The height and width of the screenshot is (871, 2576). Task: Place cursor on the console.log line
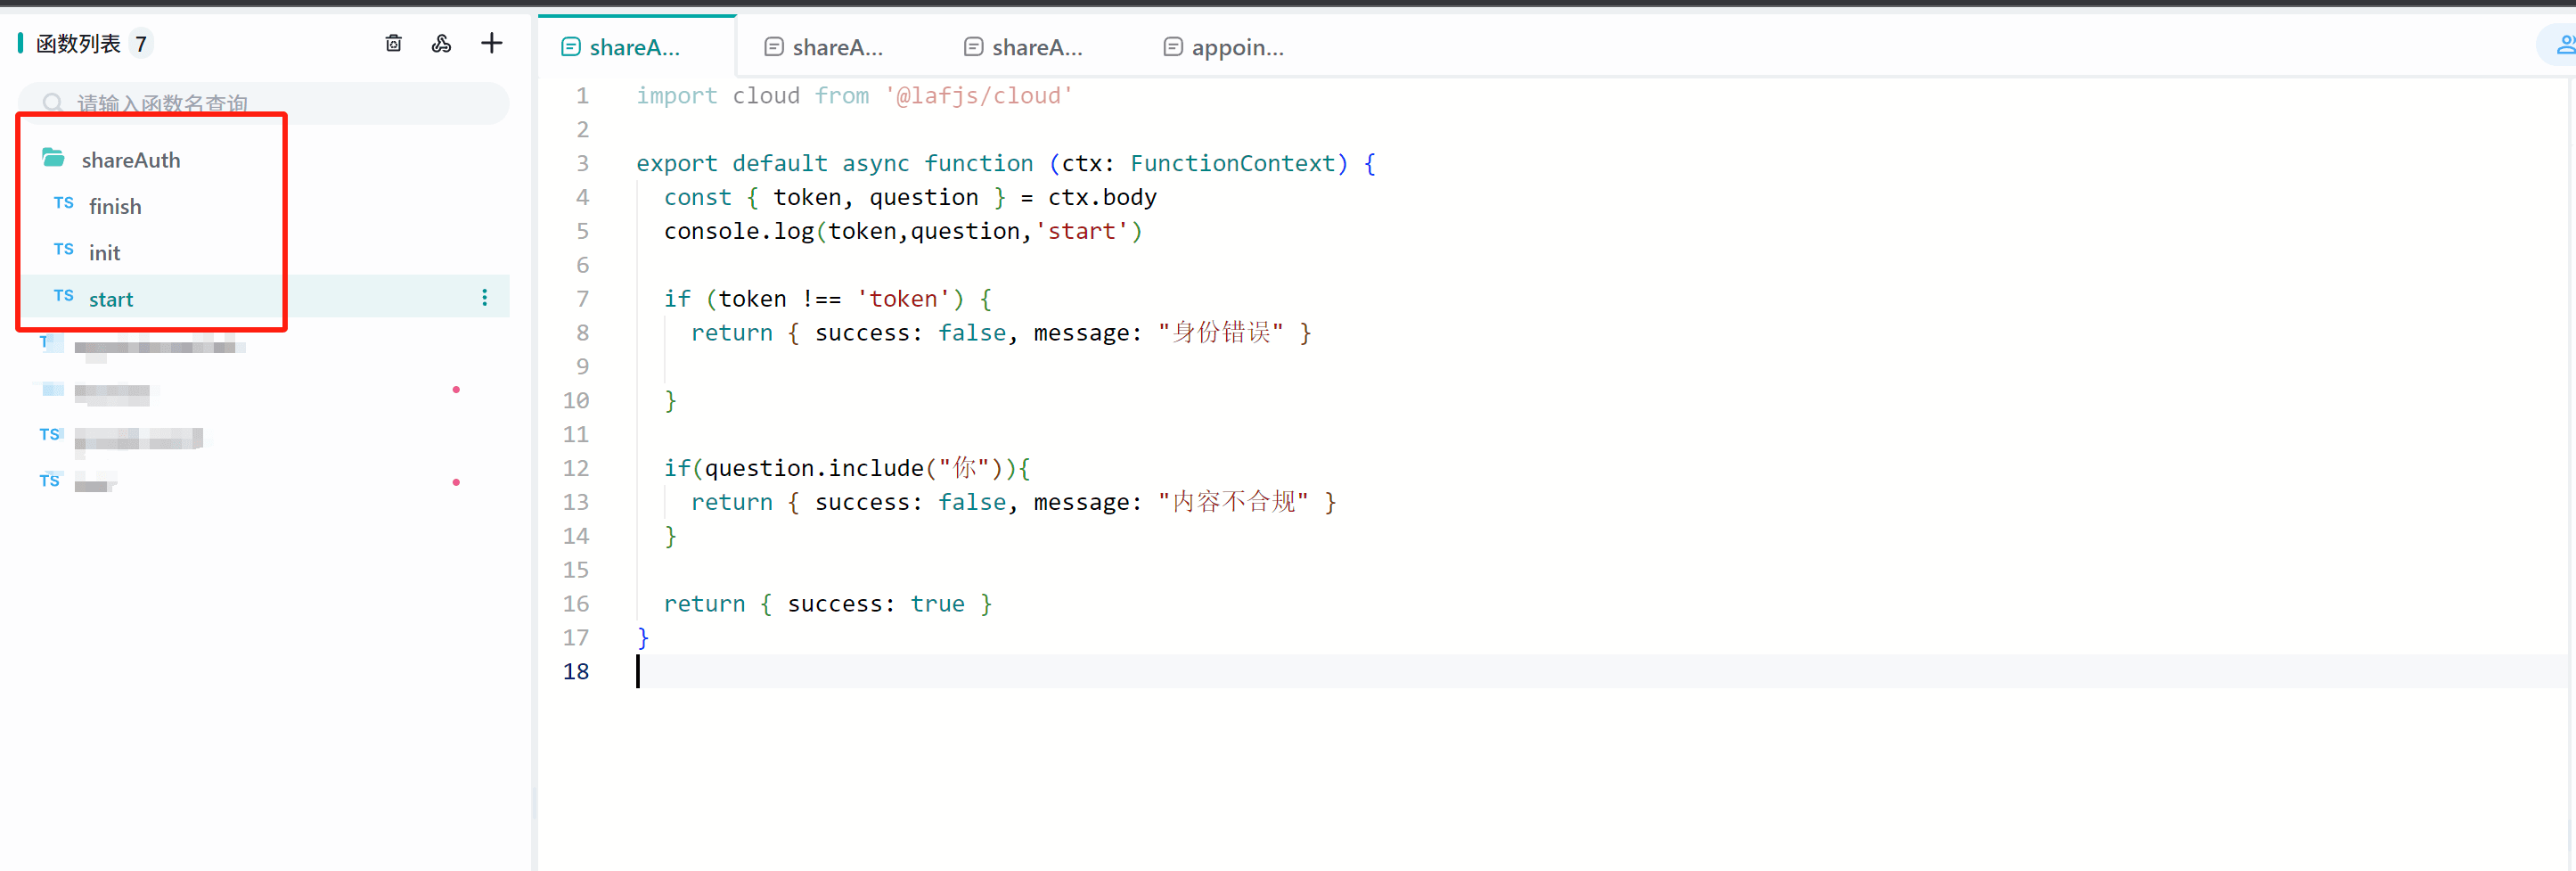pos(900,231)
